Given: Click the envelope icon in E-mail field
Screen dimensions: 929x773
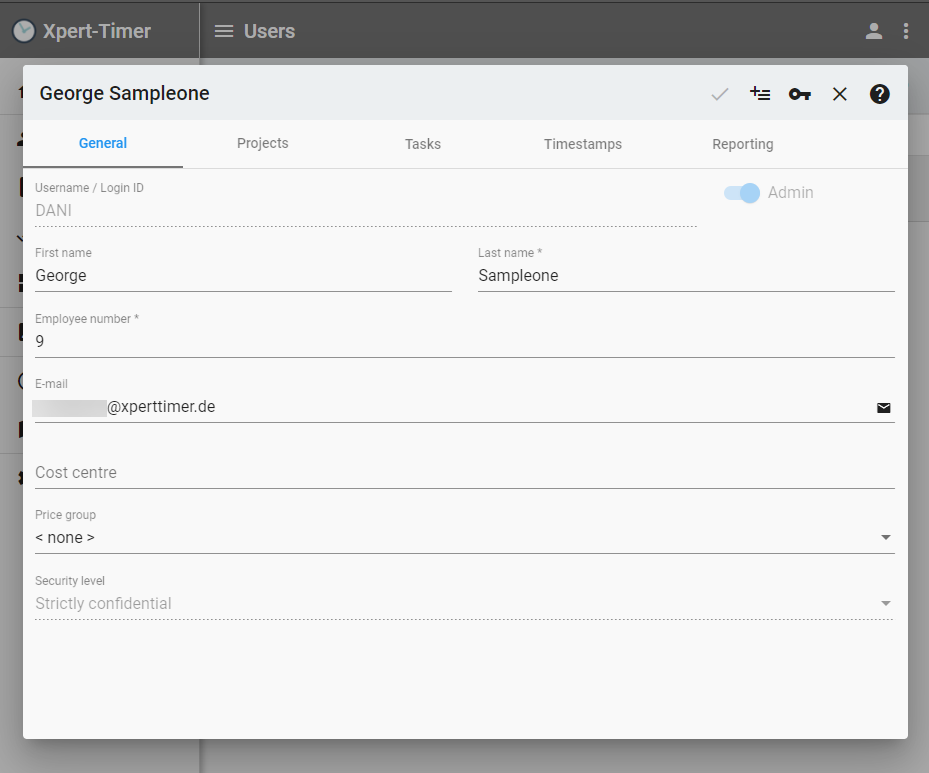Looking at the screenshot, I should pos(883,408).
